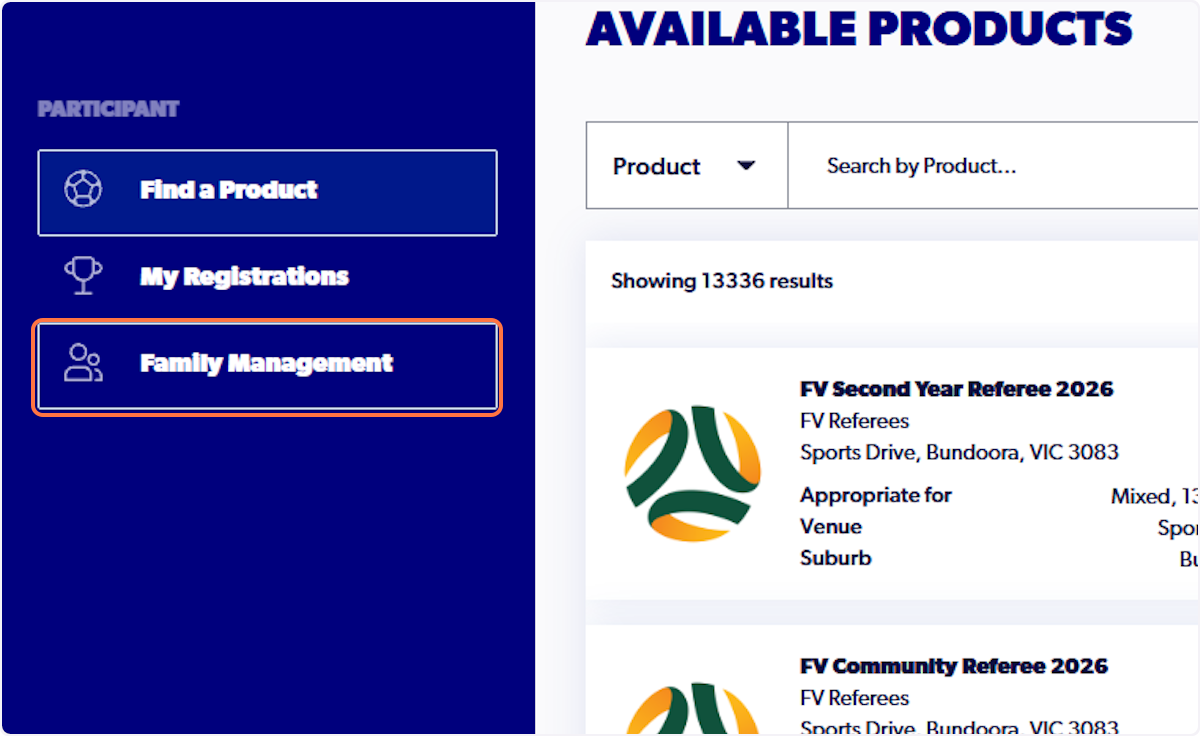Screen dimensions: 1200x736
Task: Click the soccer ball icon beside Find a Product
Action: (84, 187)
